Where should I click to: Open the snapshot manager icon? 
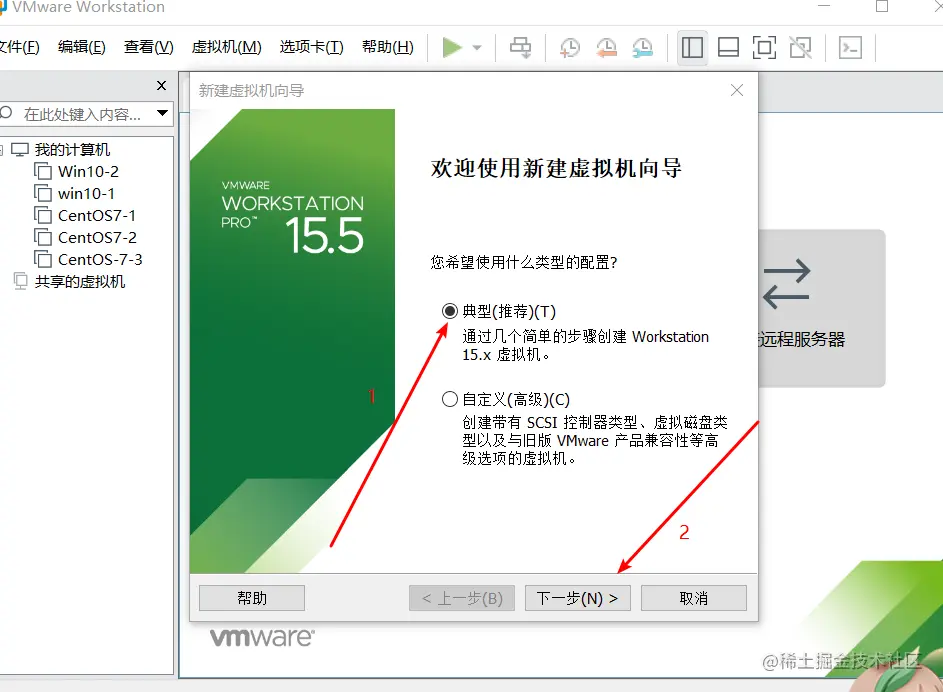[x=642, y=47]
